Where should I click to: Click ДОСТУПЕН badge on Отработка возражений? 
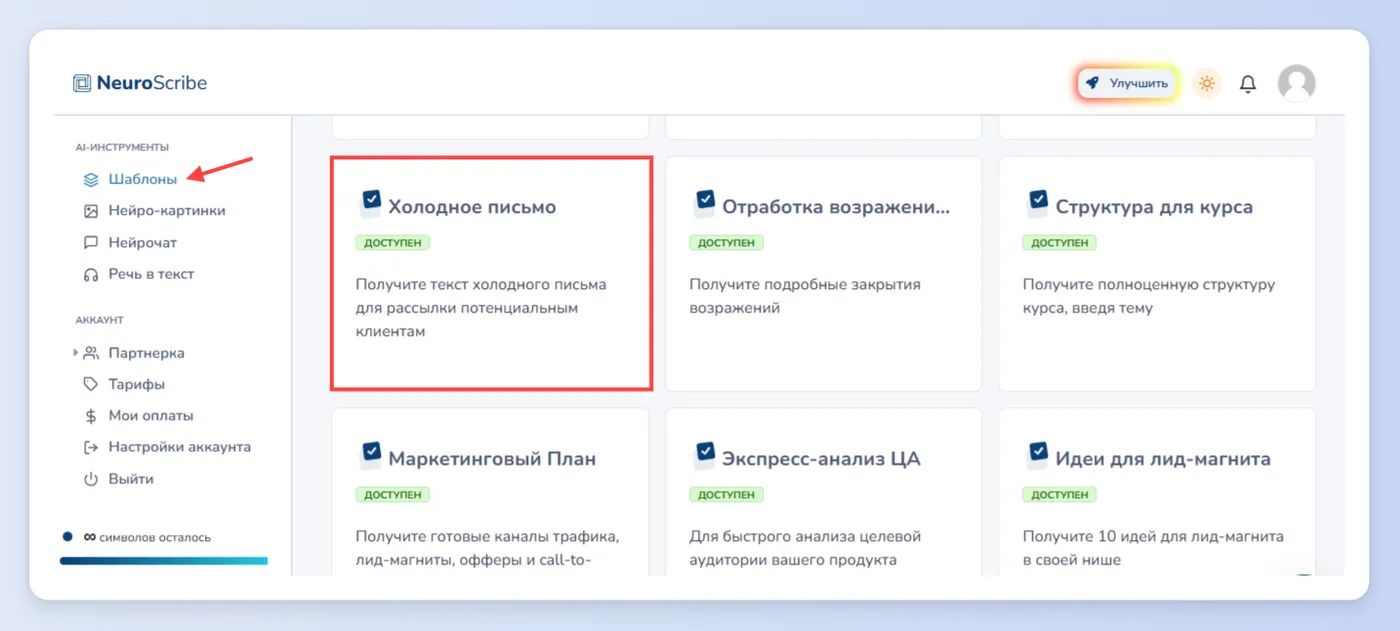coord(726,243)
